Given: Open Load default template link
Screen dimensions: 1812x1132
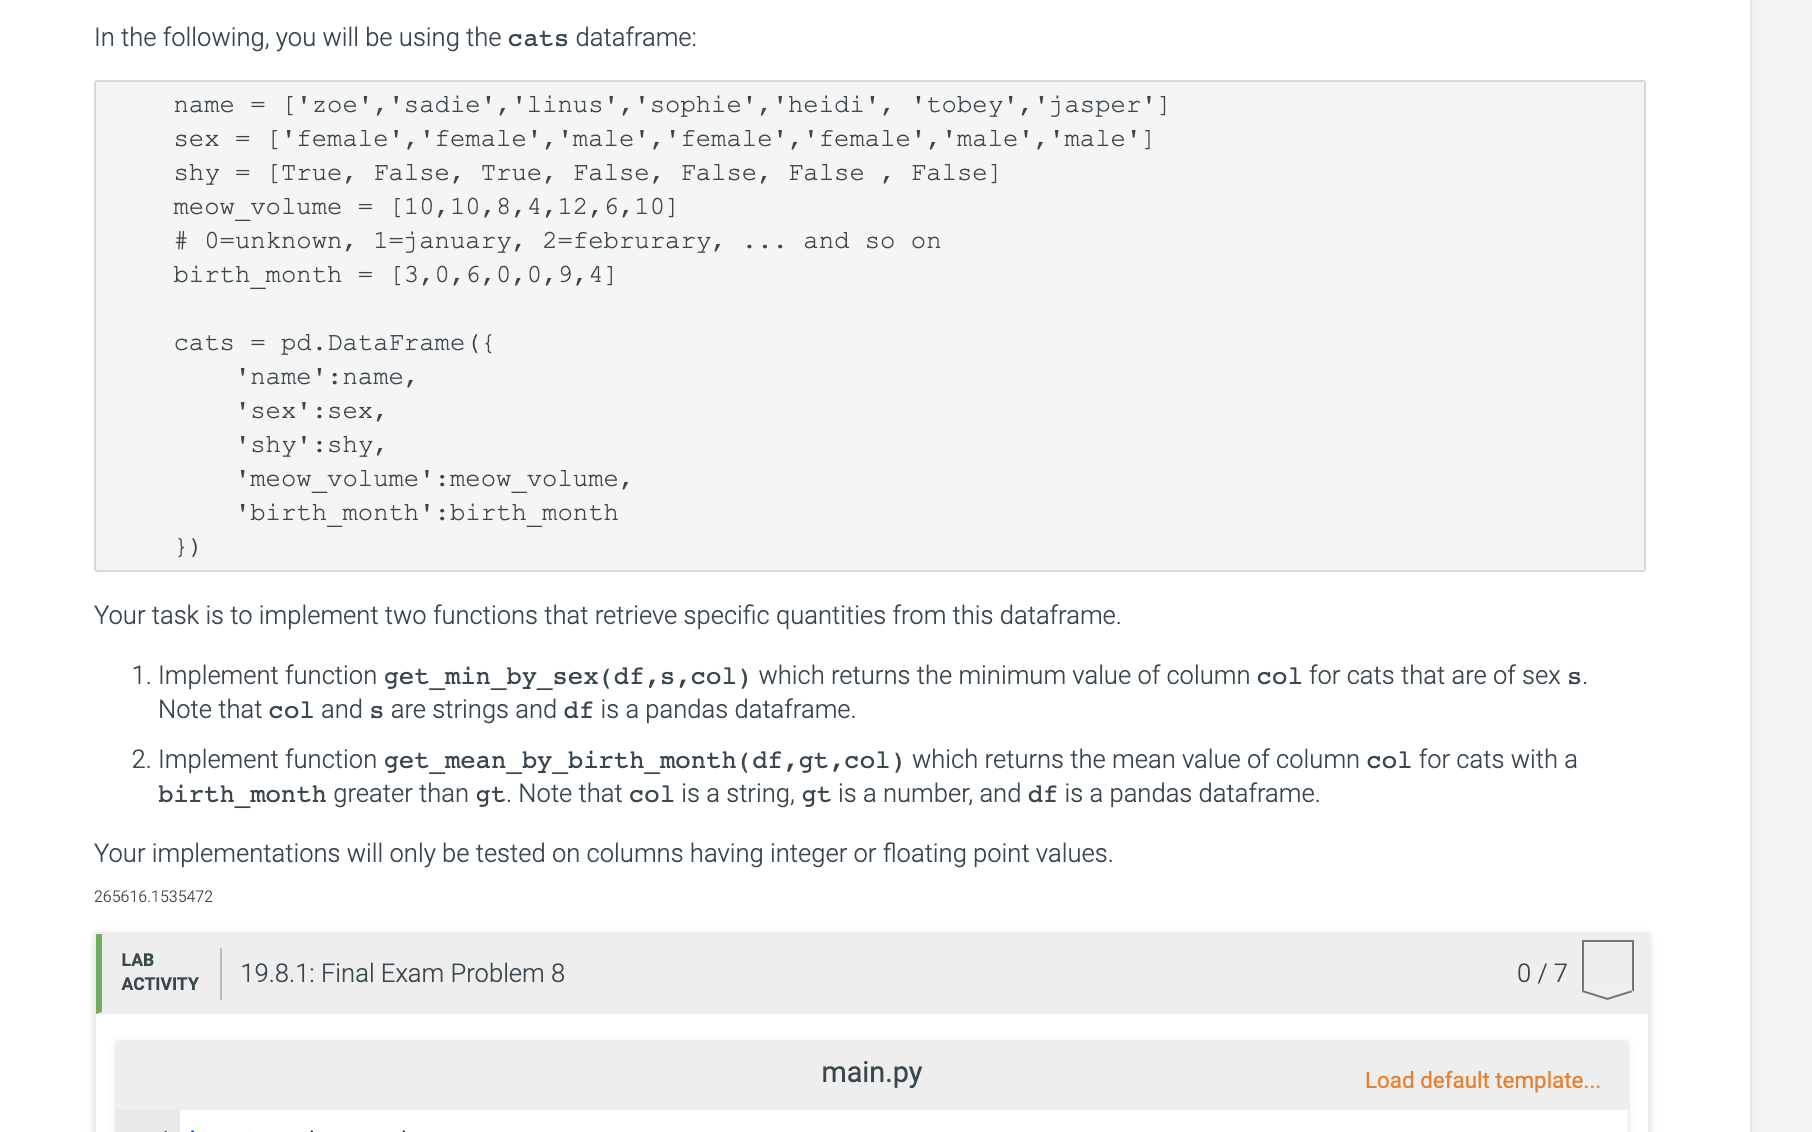Looking at the screenshot, I should tap(1481, 1080).
